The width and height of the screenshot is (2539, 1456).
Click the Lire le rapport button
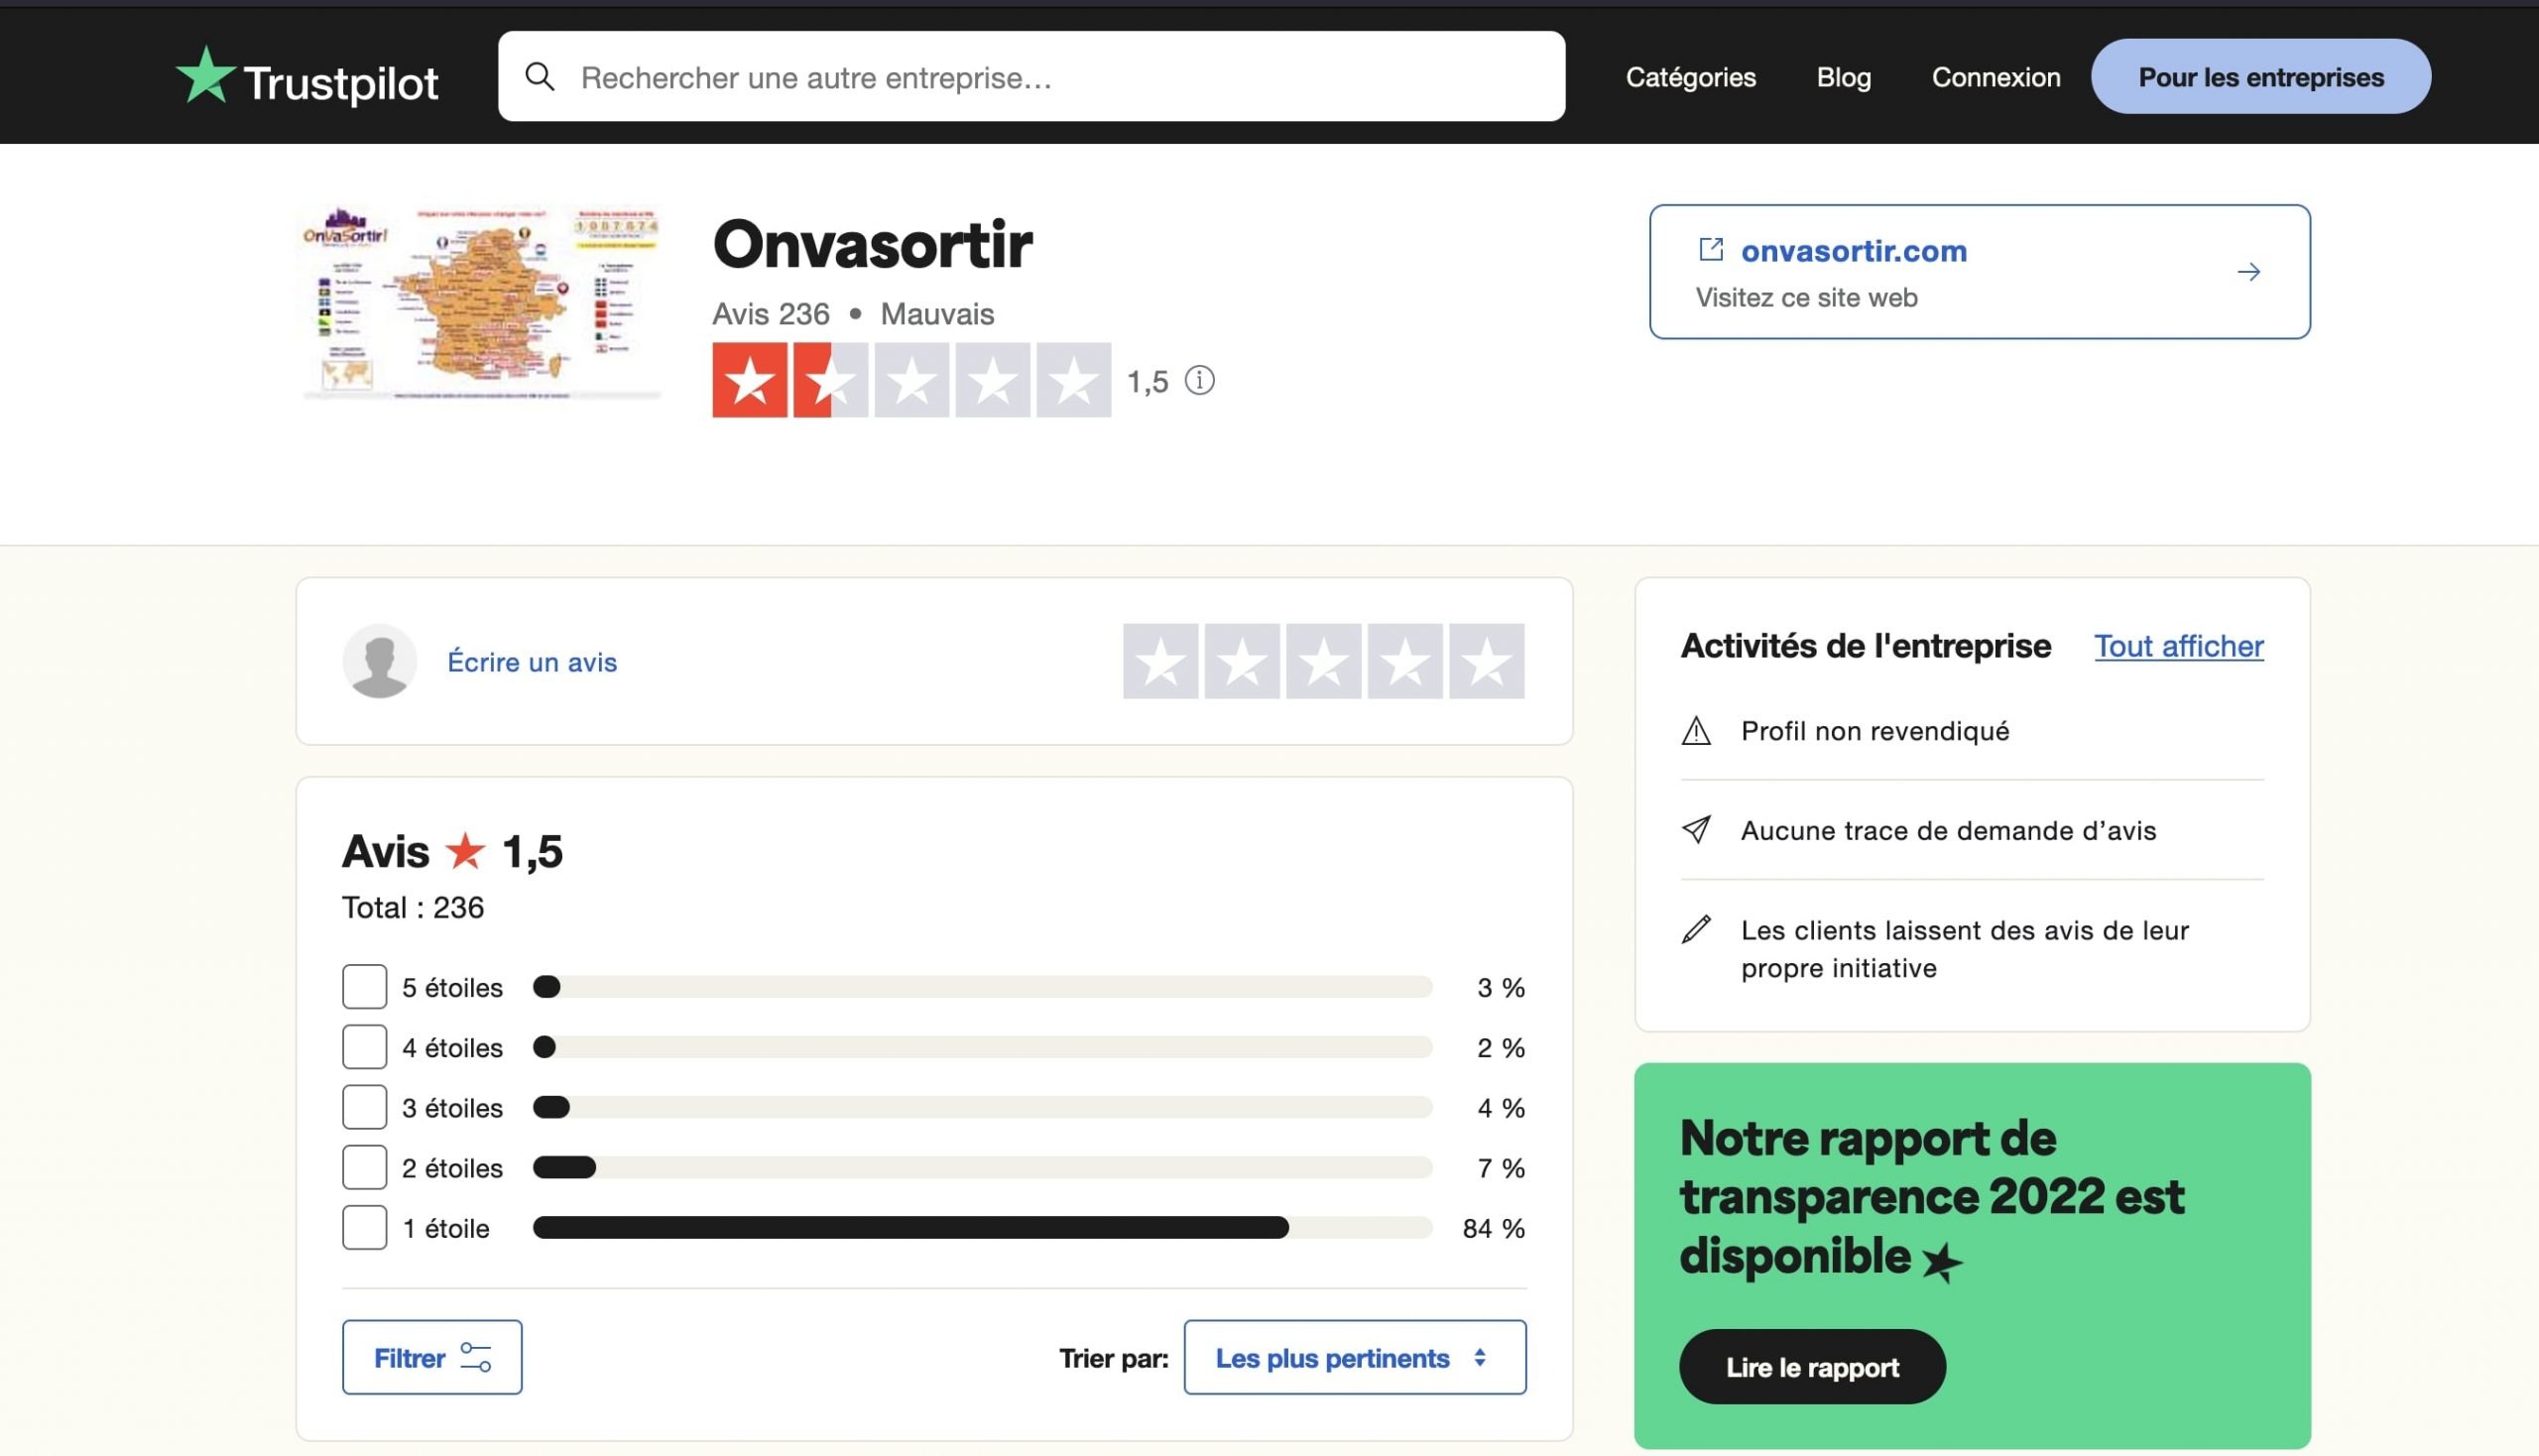click(1811, 1367)
